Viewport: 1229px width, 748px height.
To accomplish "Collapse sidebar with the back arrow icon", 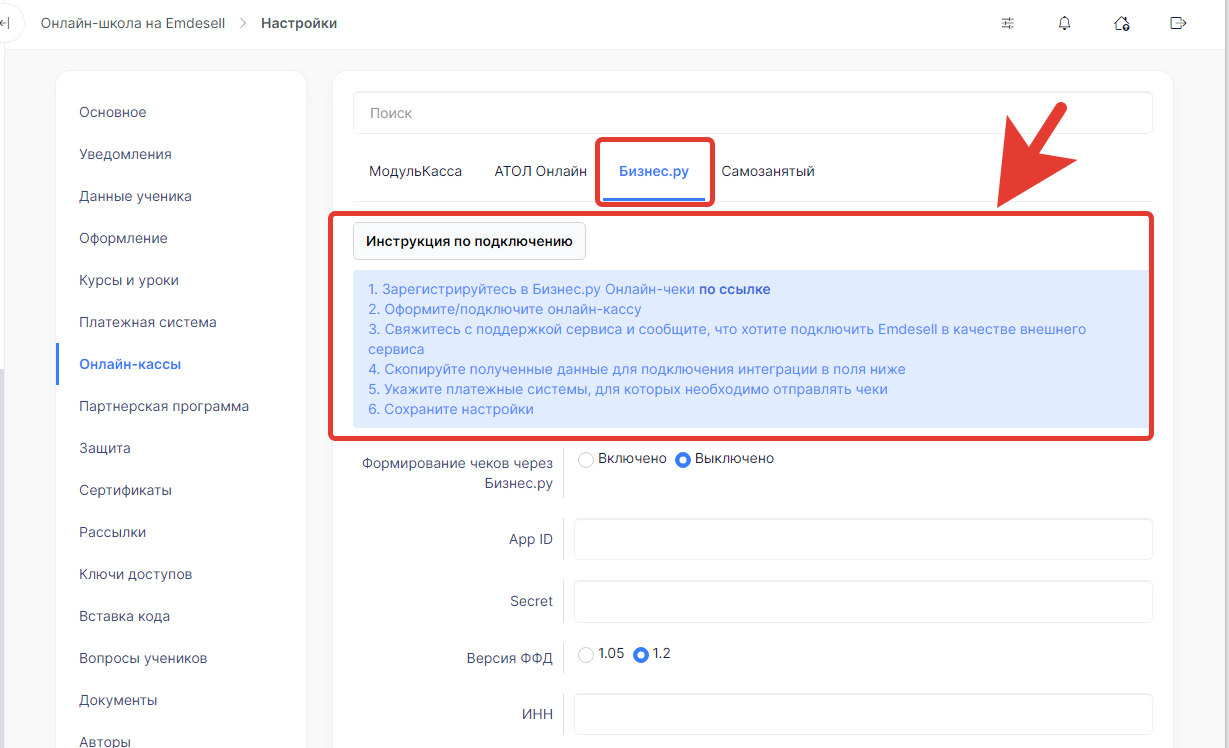I will click(x=5, y=23).
